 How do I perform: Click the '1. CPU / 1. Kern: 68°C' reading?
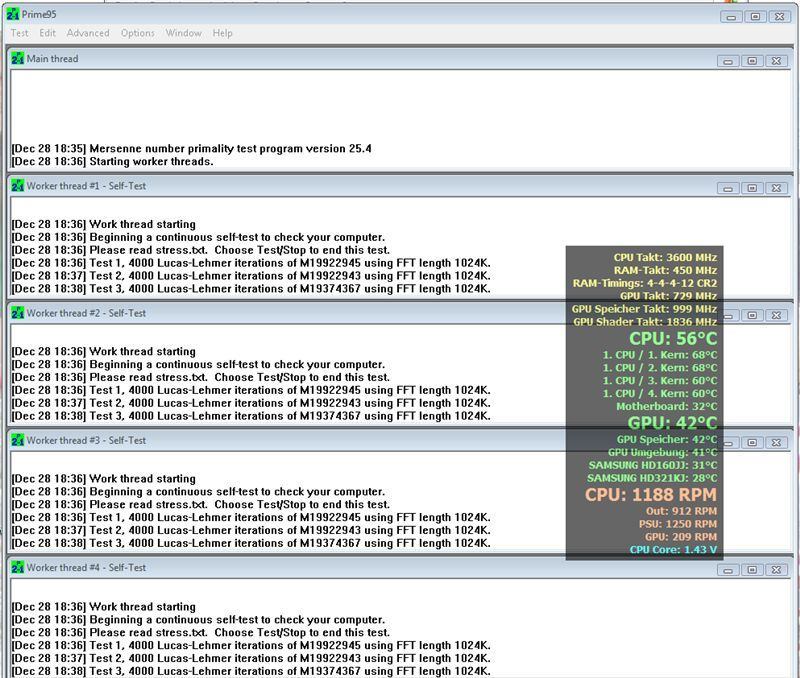pos(660,355)
